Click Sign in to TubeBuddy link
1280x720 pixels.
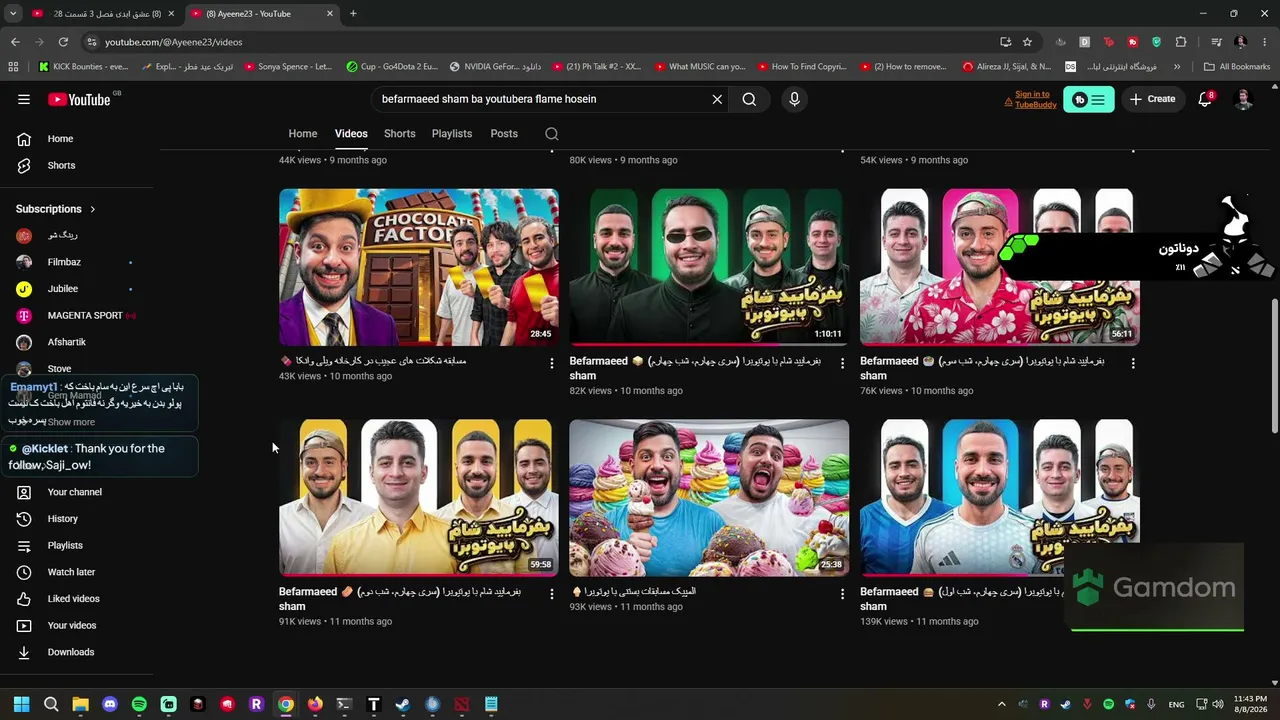[x=1035, y=99]
